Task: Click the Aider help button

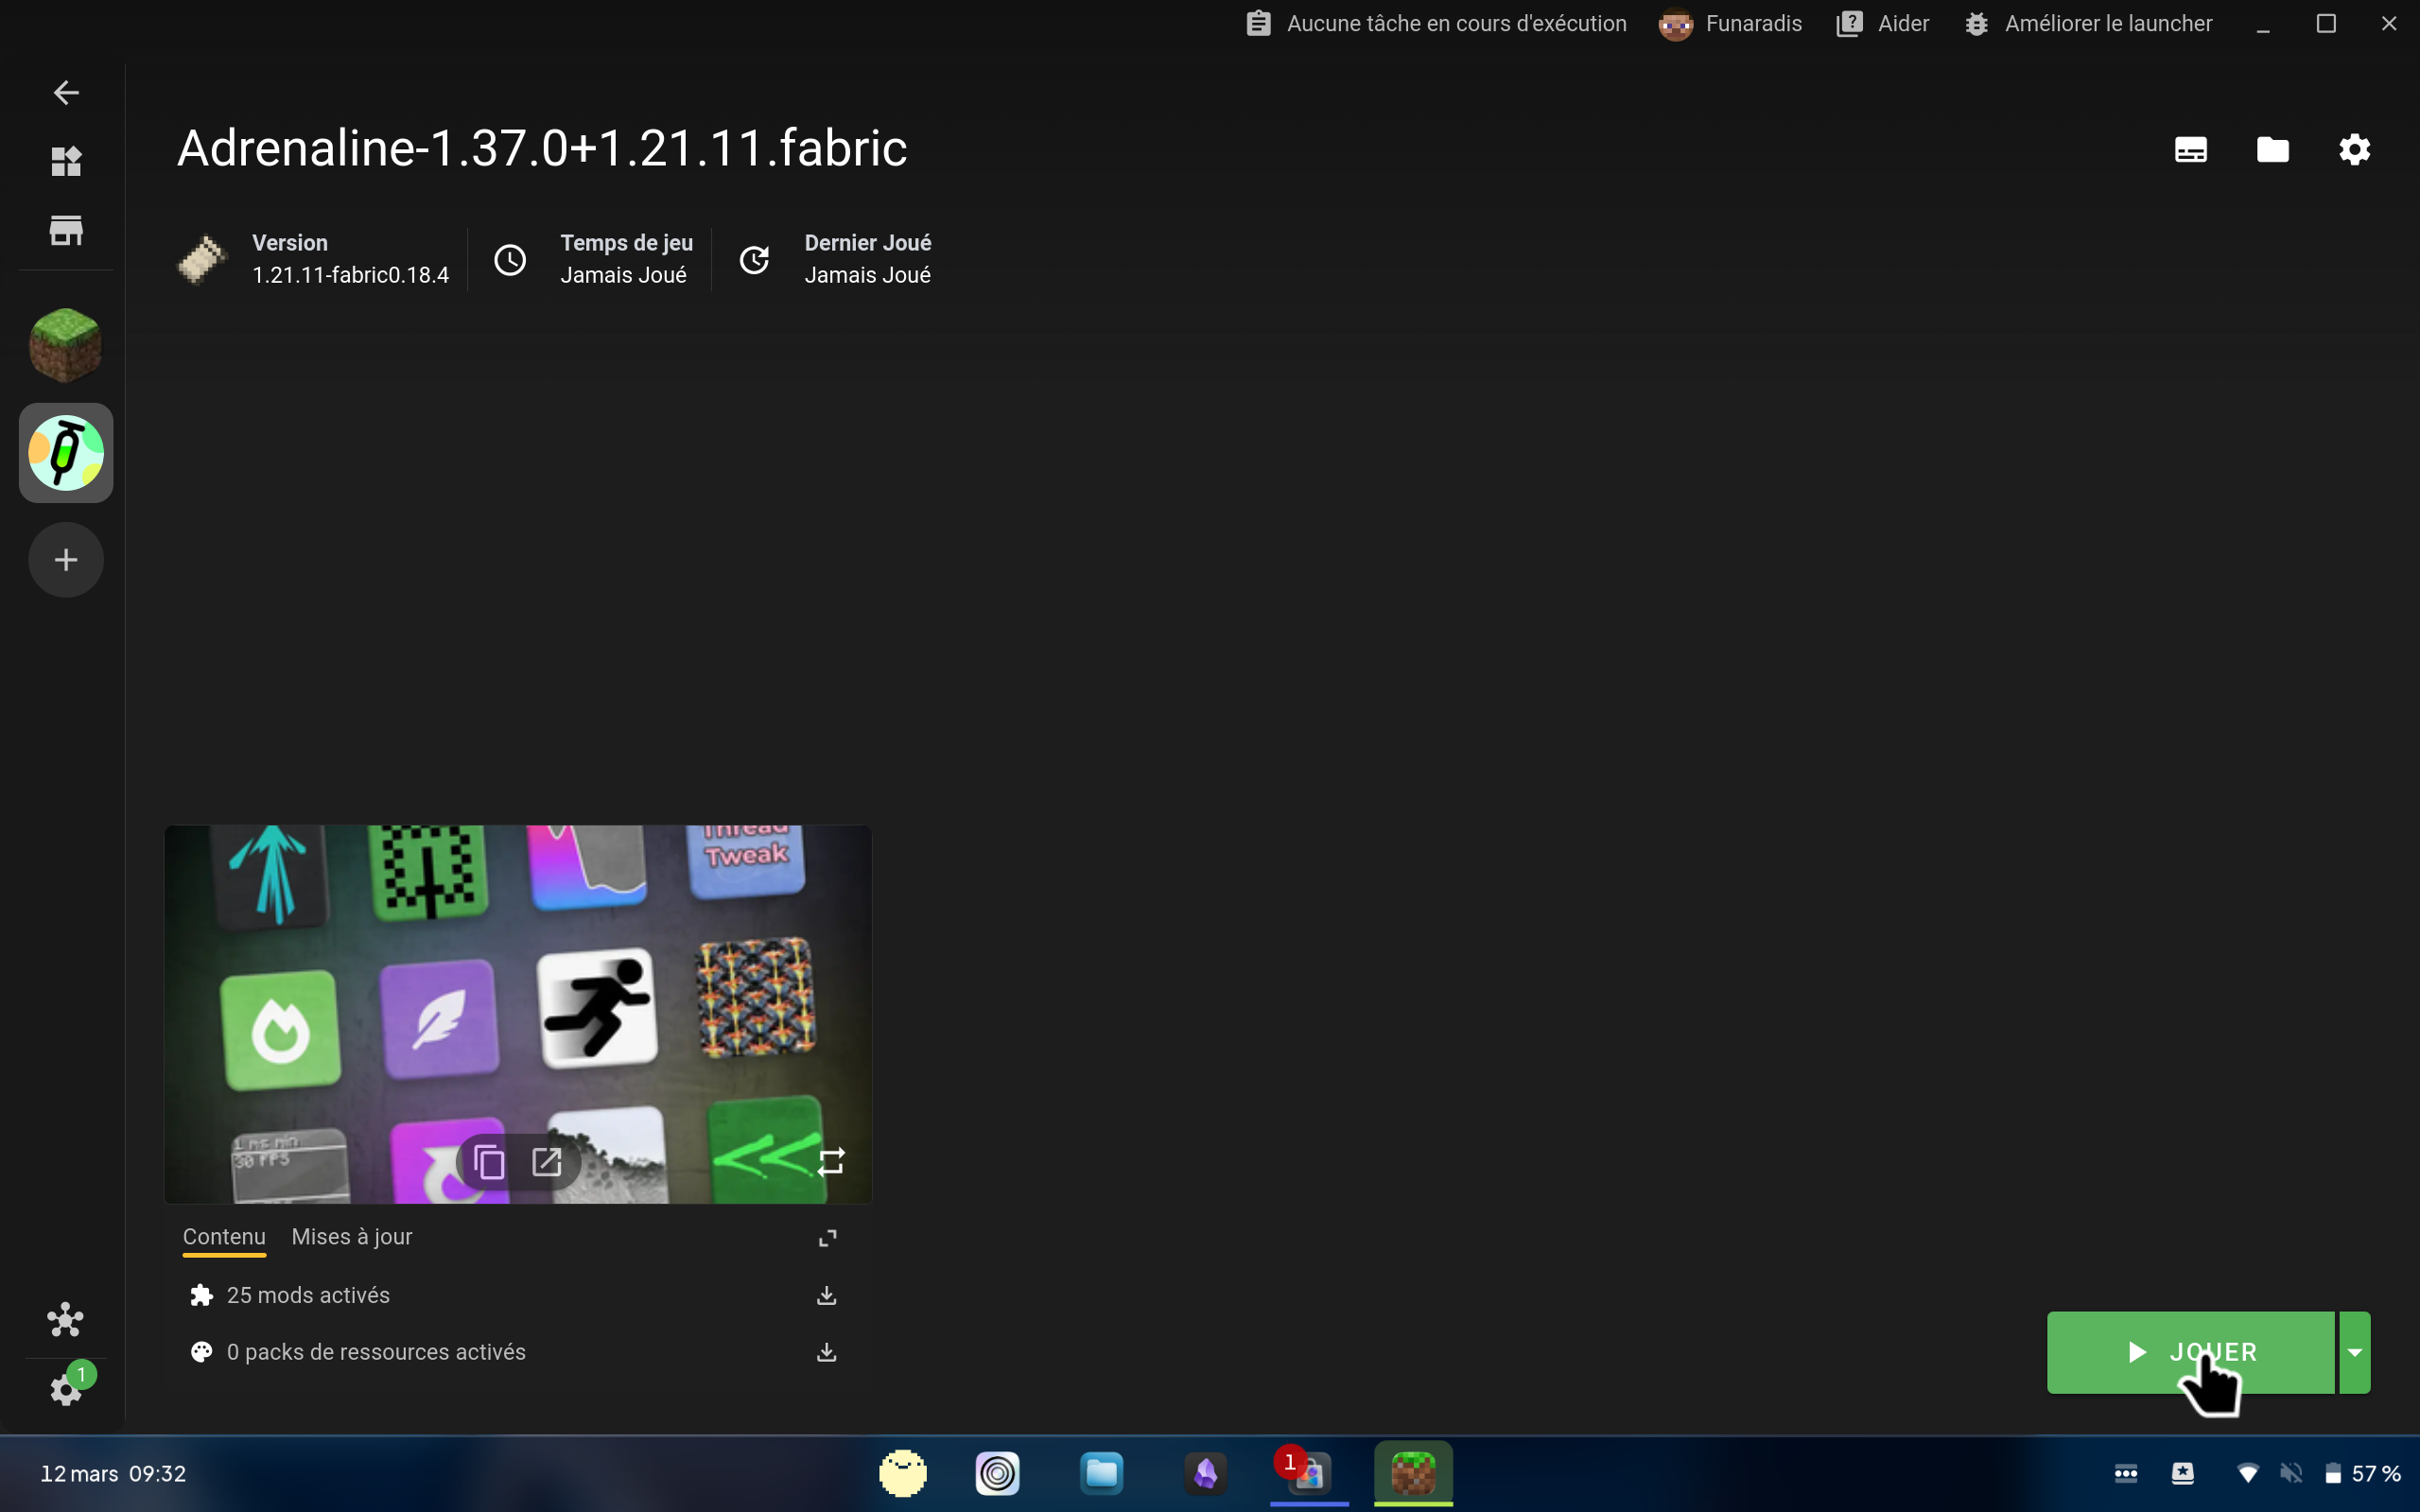Action: [x=1883, y=23]
